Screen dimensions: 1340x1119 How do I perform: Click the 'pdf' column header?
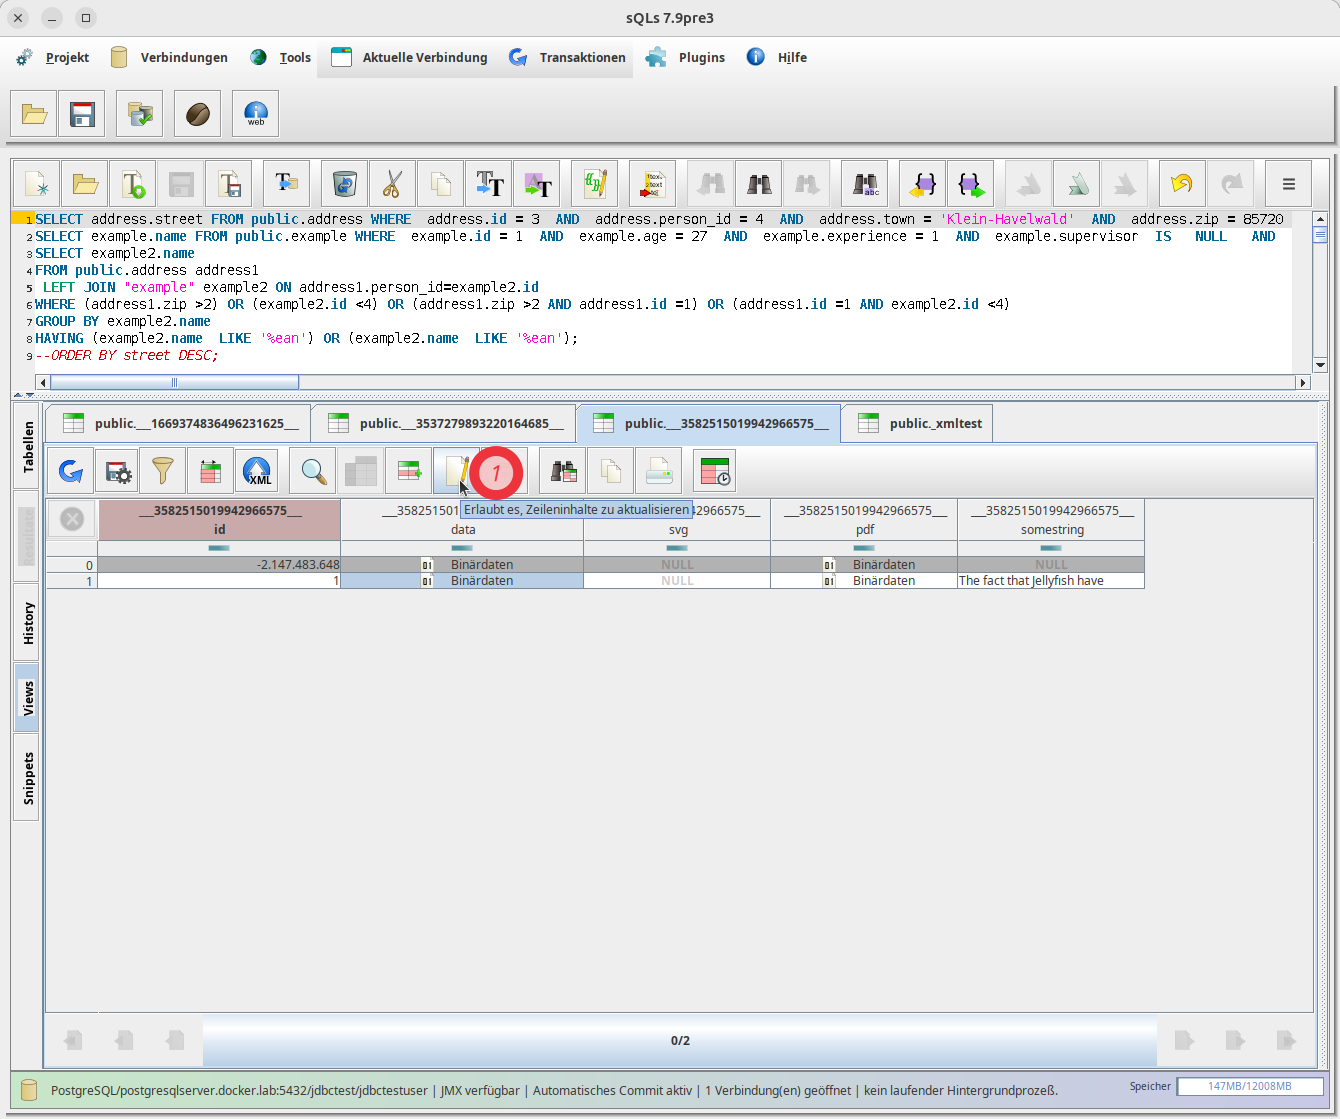(865, 520)
